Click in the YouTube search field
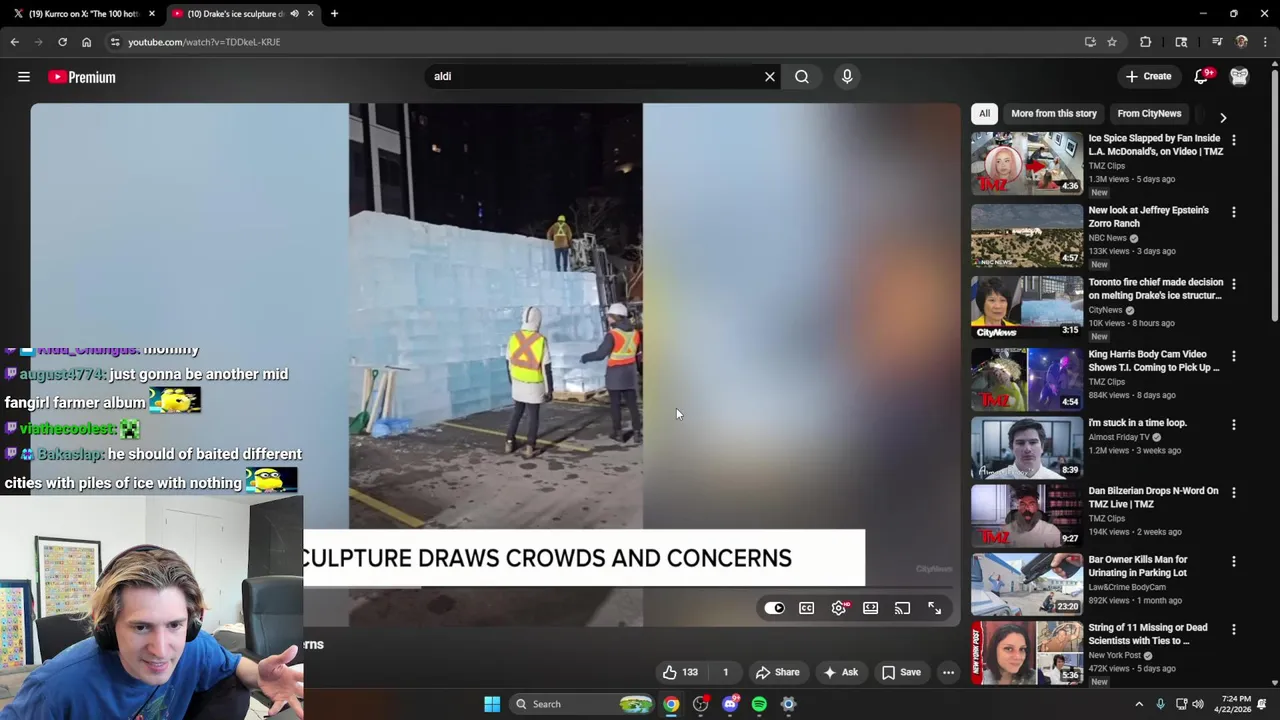The image size is (1280, 720). coord(595,76)
